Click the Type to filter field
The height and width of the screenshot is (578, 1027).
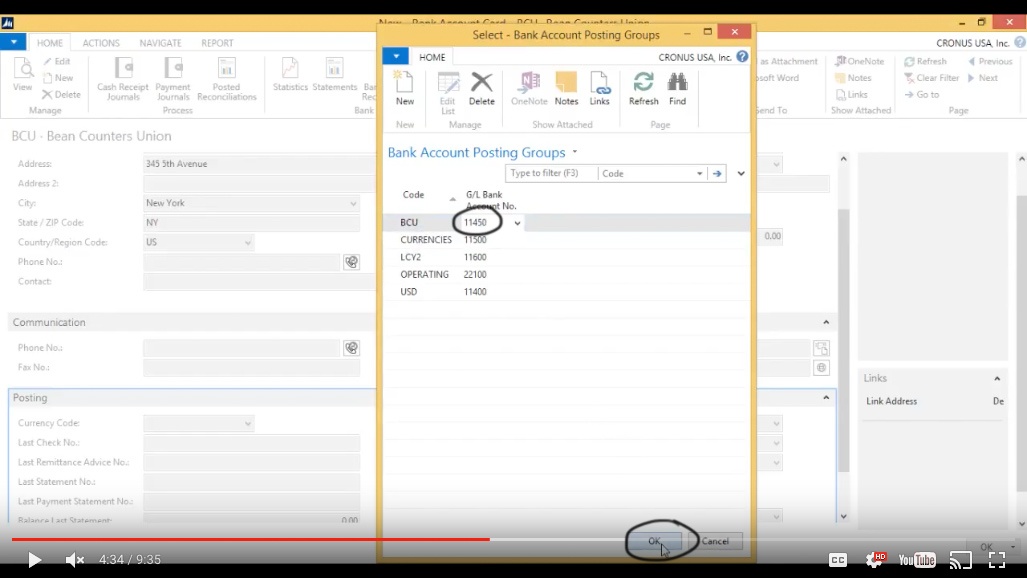(551, 173)
